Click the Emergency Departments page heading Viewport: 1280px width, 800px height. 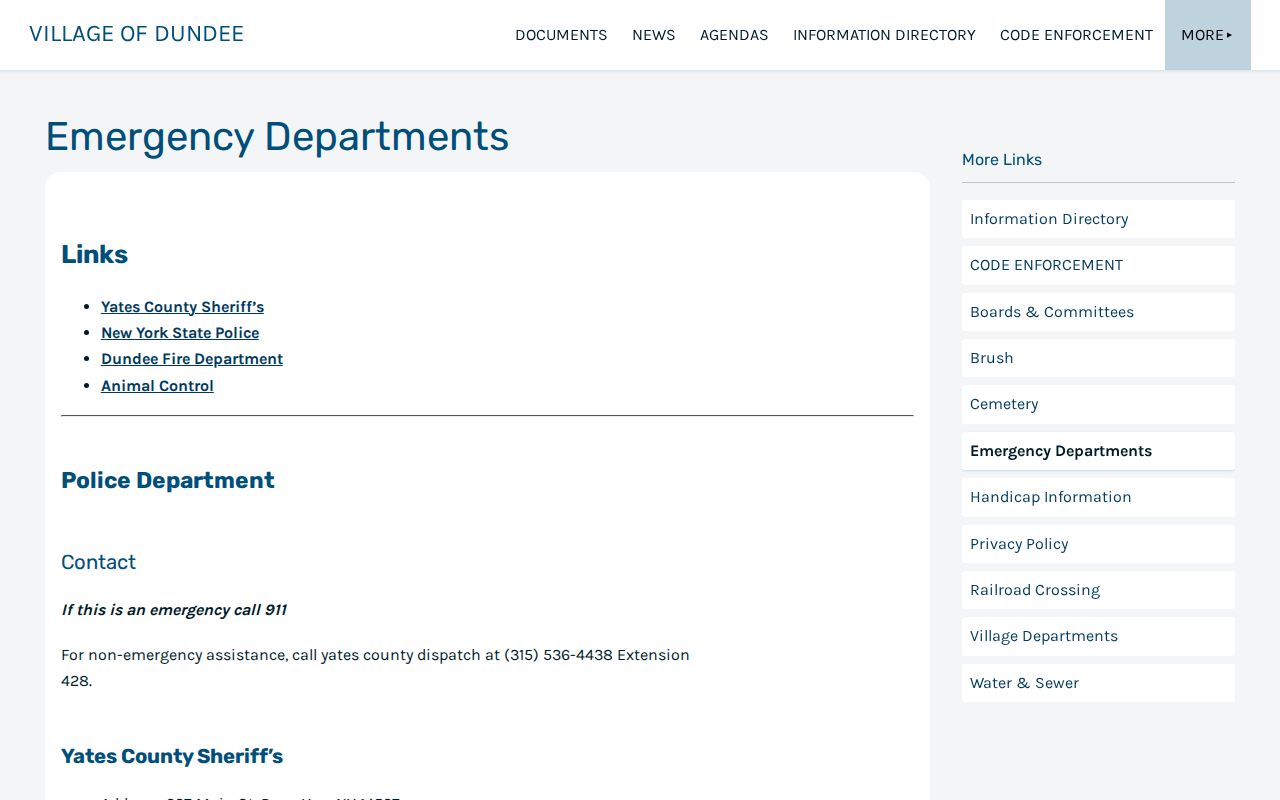point(277,137)
